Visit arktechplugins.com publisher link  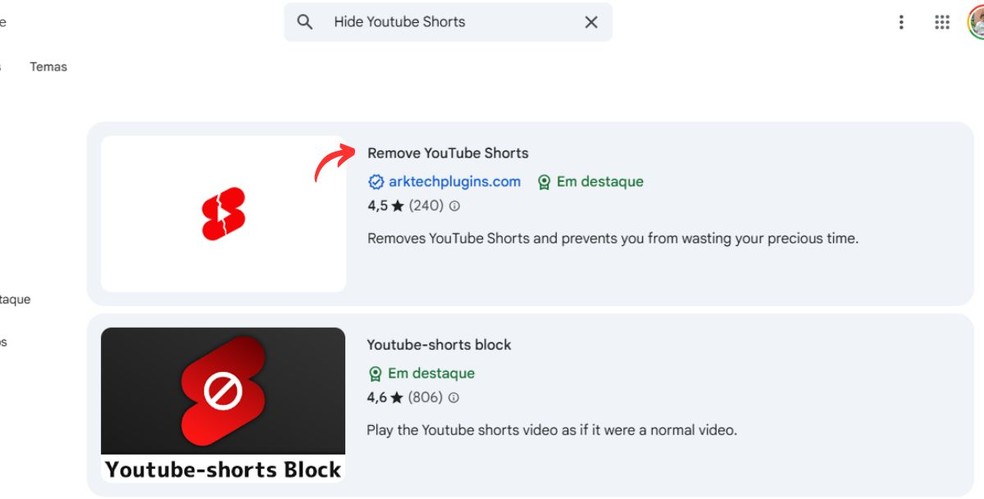tap(455, 181)
